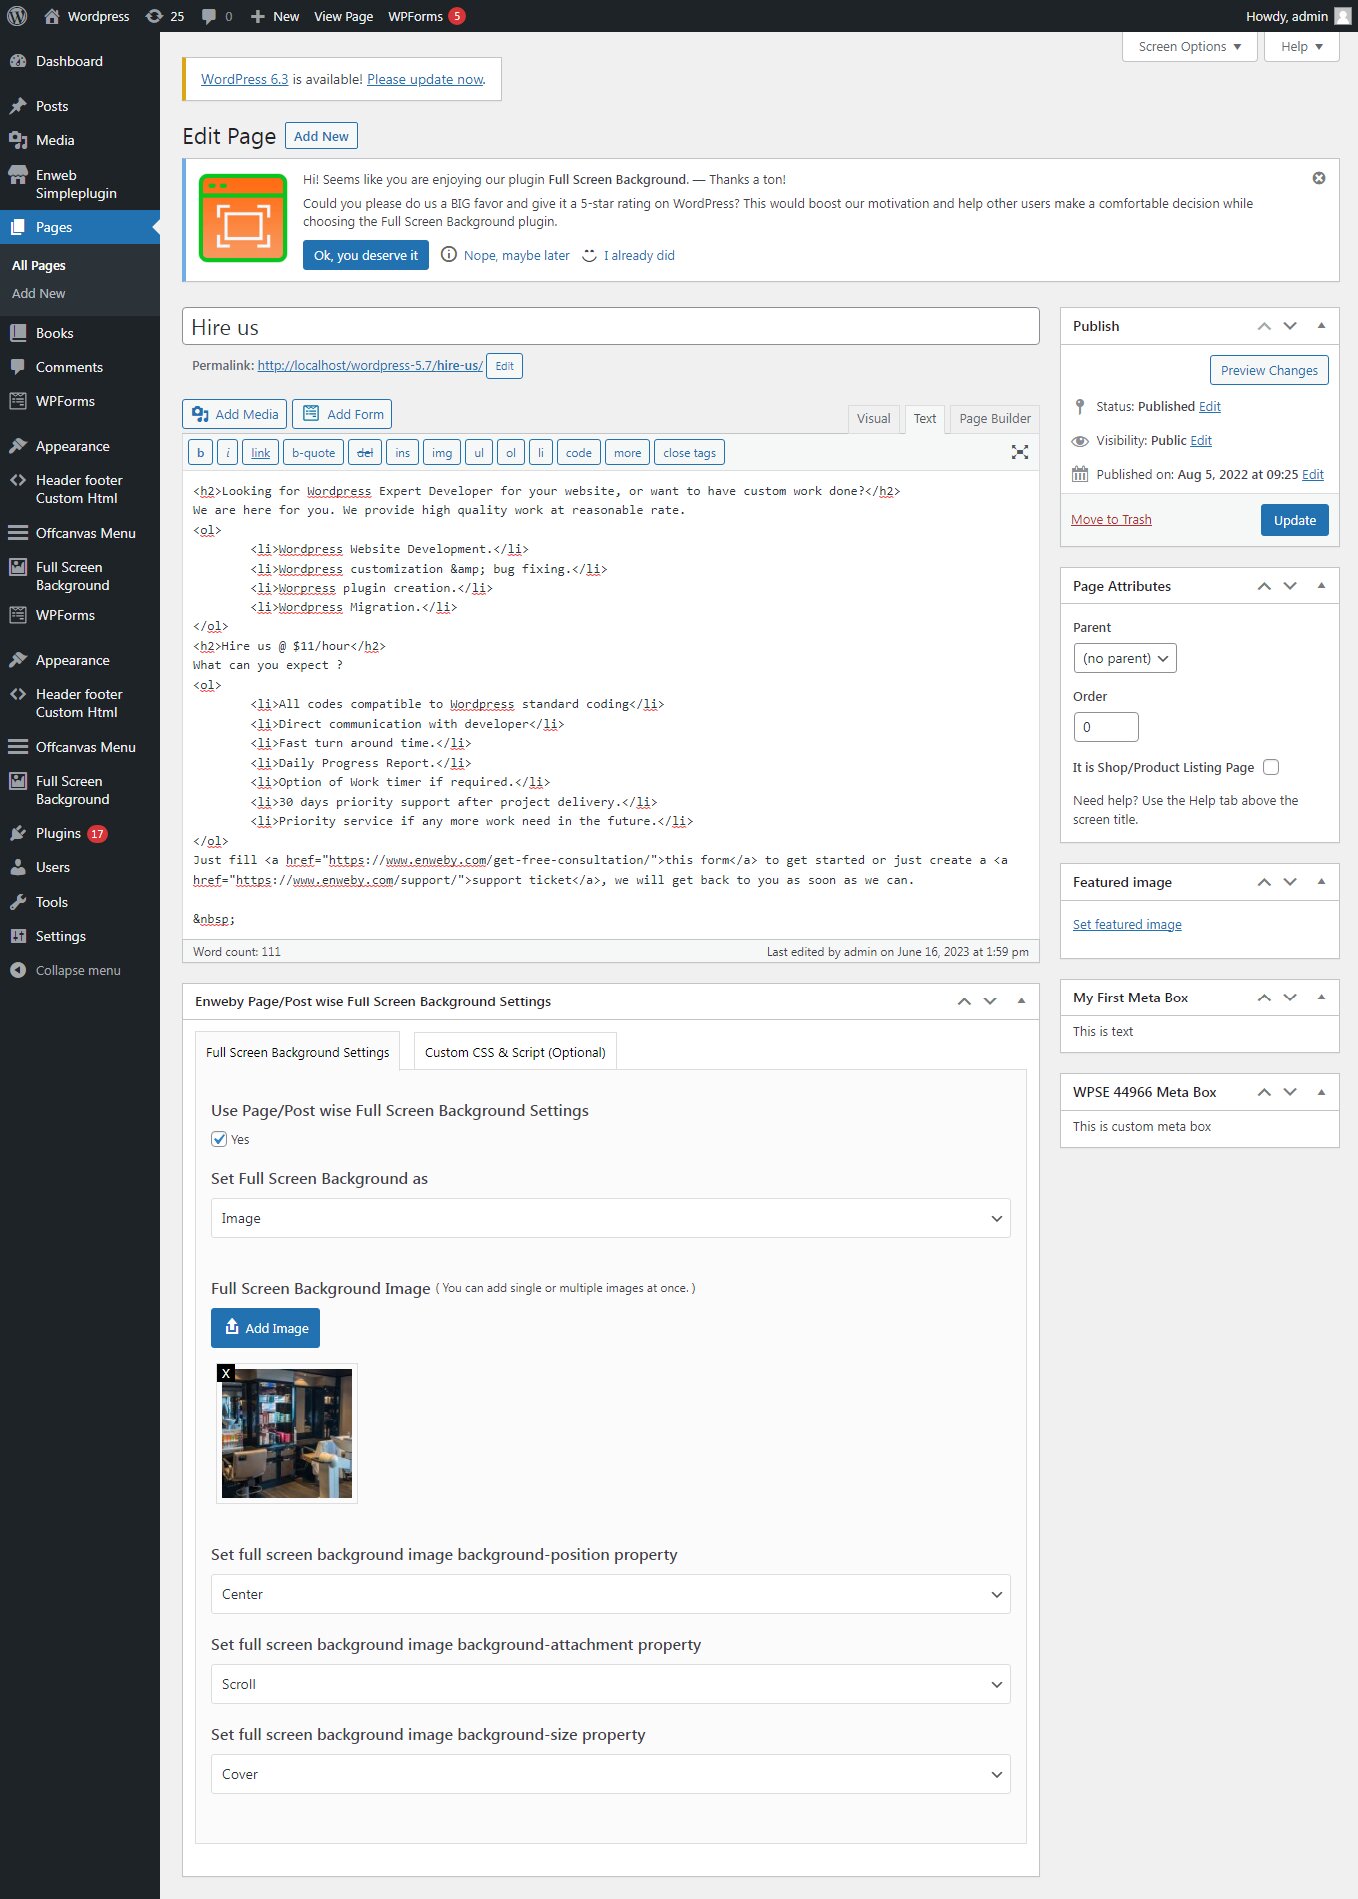Open background-attachment Scroll dropdown
Image resolution: width=1358 pixels, height=1899 pixels.
(x=610, y=1684)
